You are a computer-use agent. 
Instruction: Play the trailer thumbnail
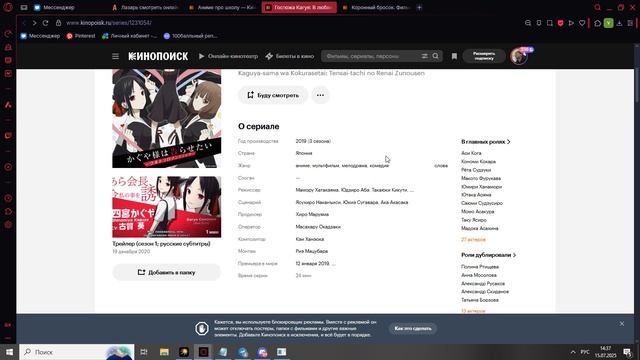tap(167, 207)
